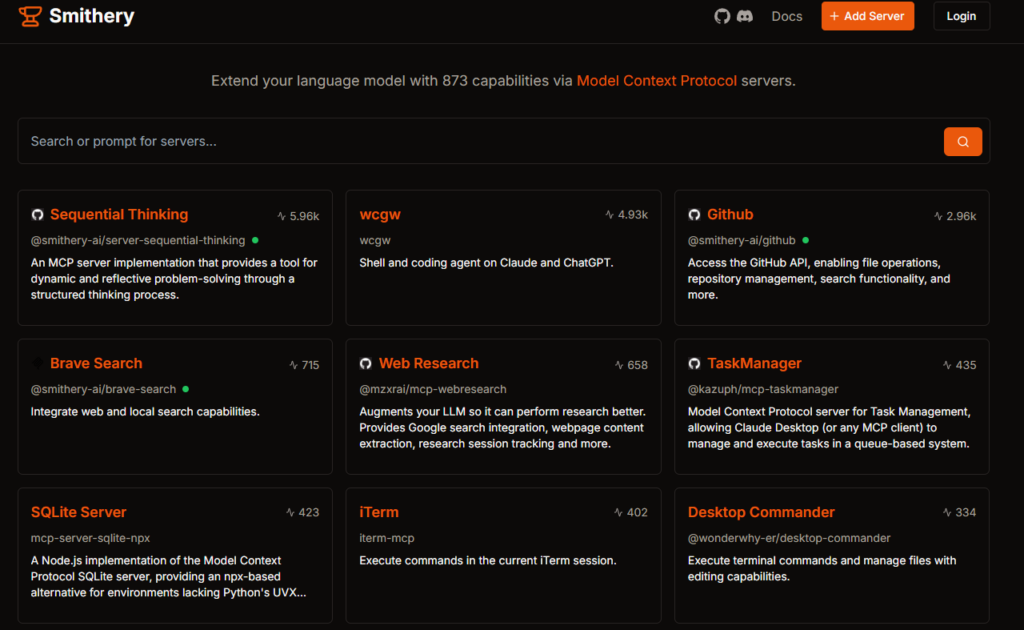Open Desktop Commander server title
1024x630 pixels.
(x=761, y=512)
